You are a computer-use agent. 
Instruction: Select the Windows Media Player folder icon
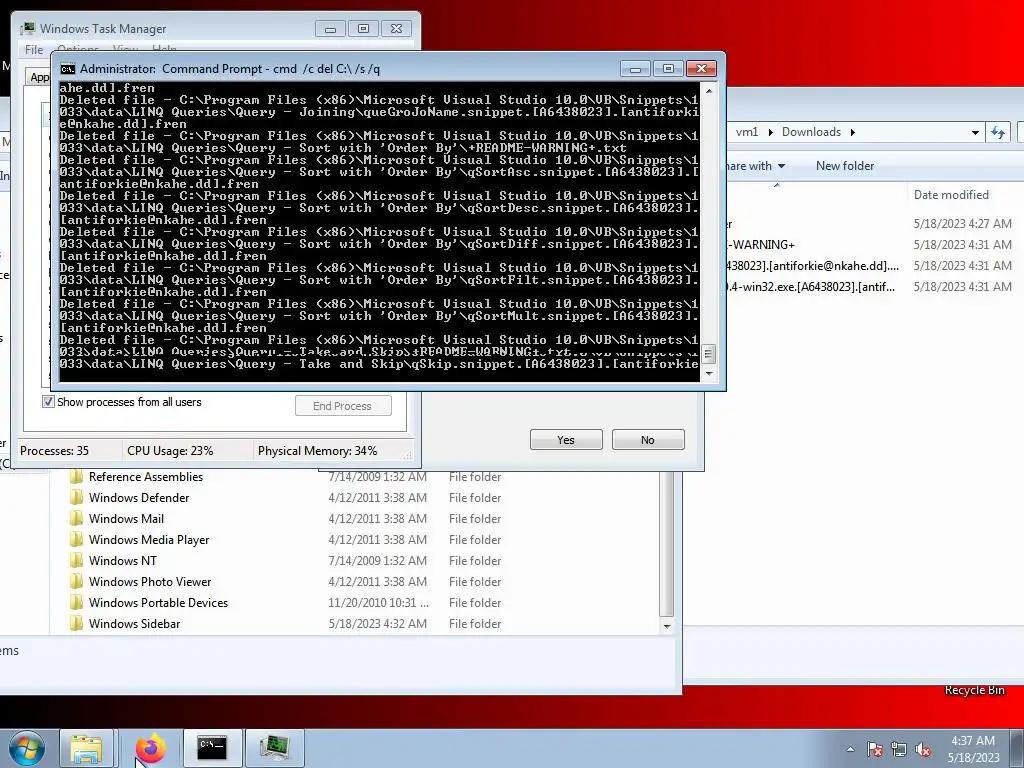click(76, 539)
